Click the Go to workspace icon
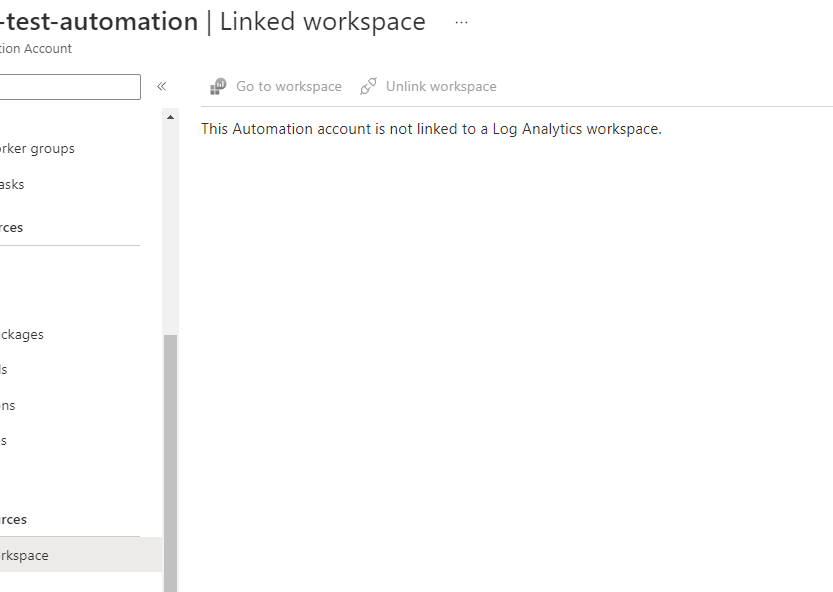The image size is (833, 592). (216, 86)
